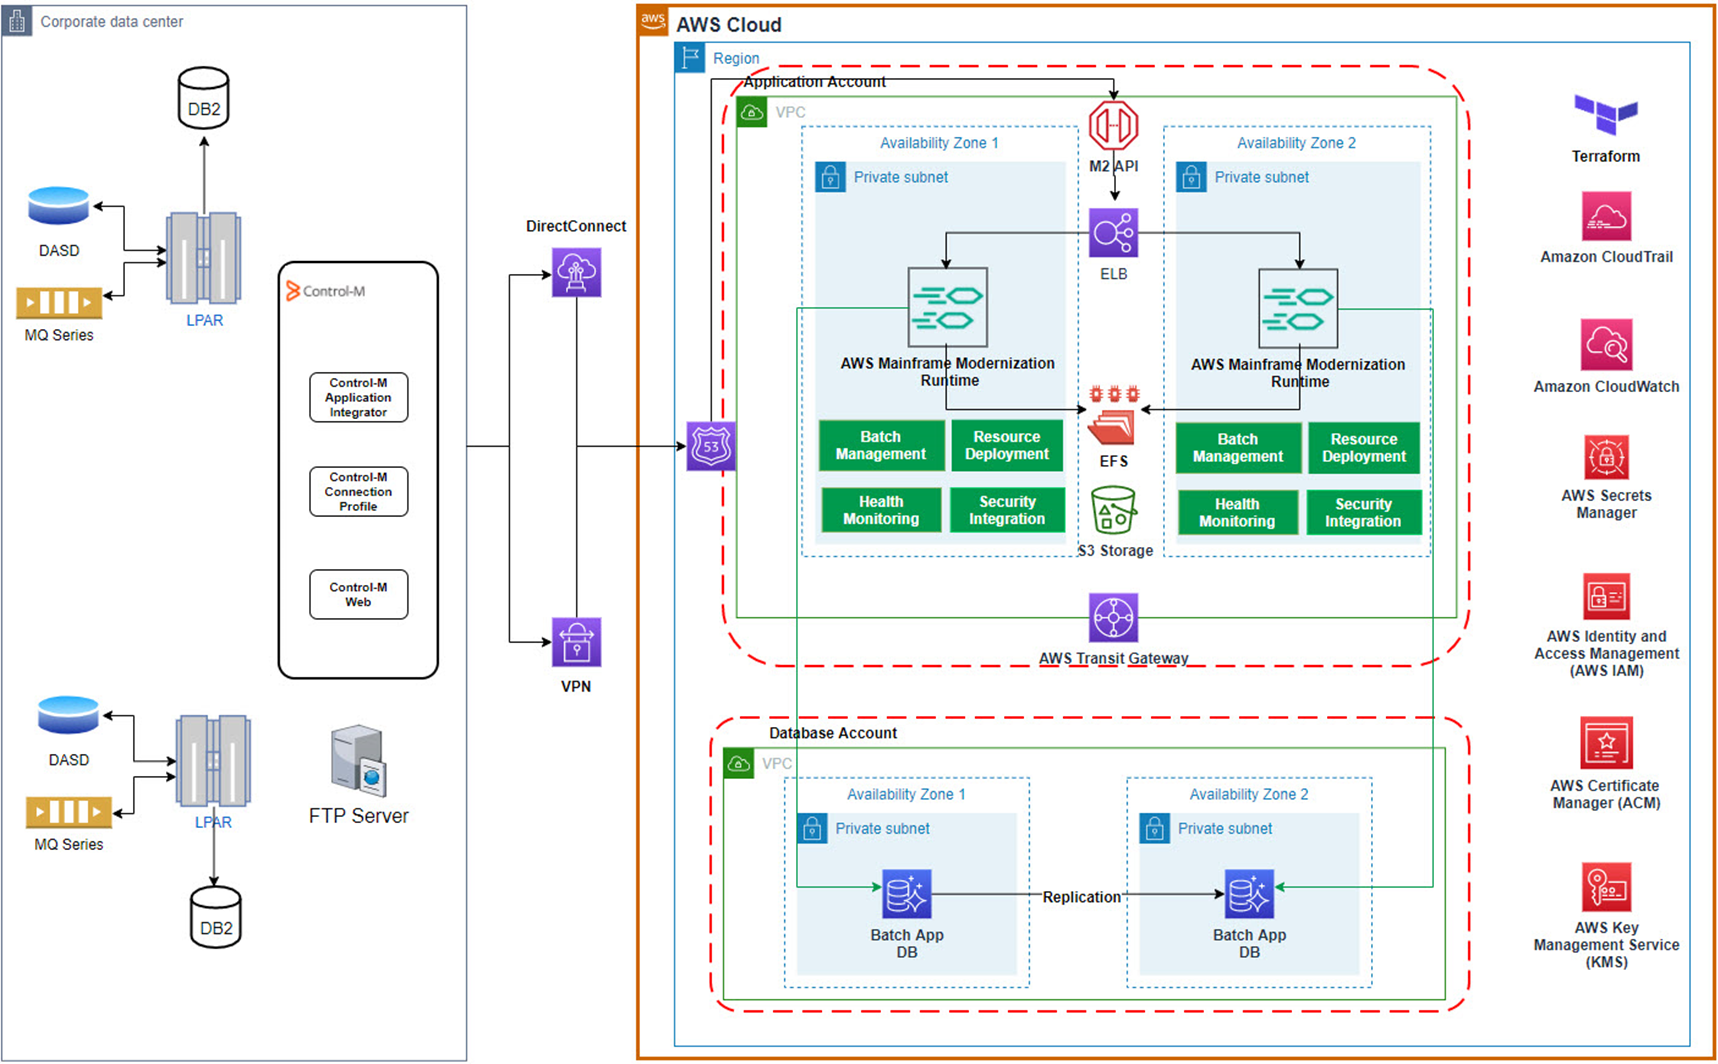1718x1064 pixels.
Task: Click the Private subnet lock icon in Availability Zone 1
Action: (x=830, y=177)
